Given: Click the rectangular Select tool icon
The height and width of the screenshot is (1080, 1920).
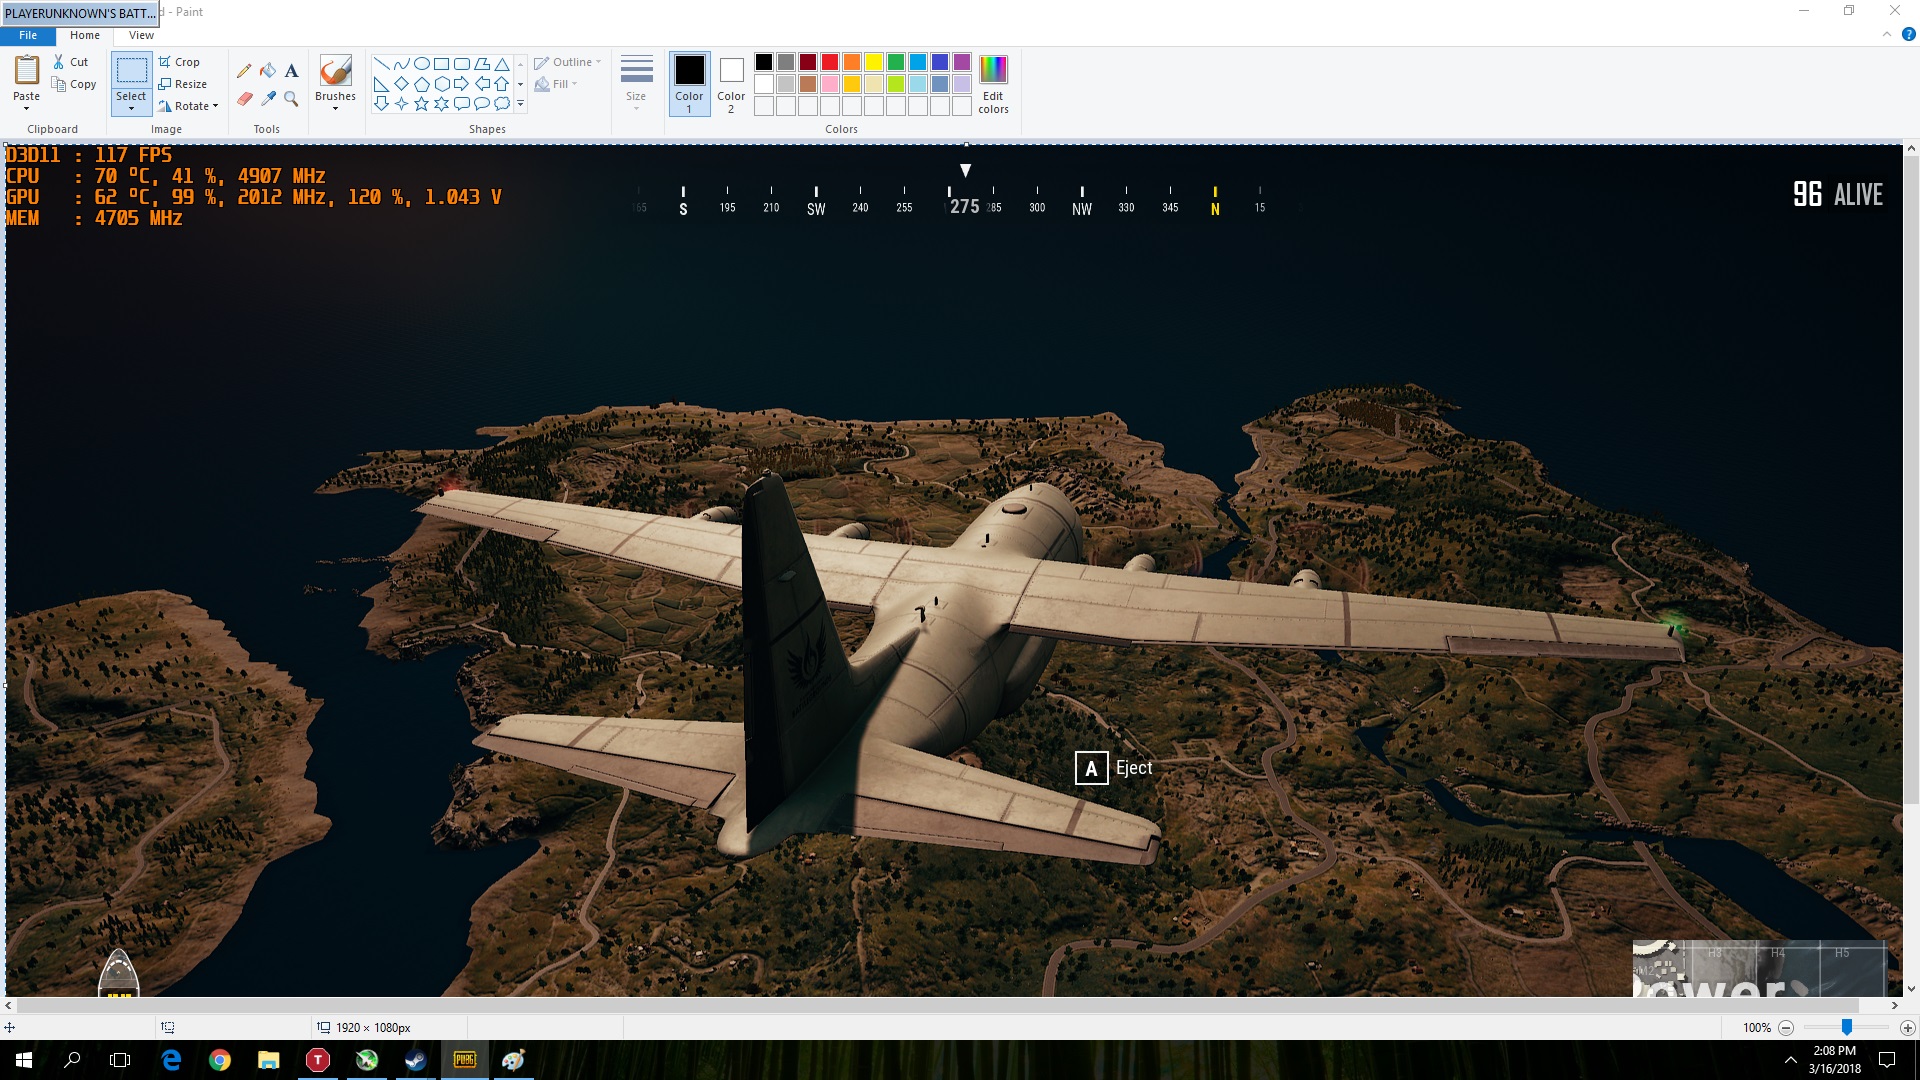Looking at the screenshot, I should pyautogui.click(x=131, y=71).
